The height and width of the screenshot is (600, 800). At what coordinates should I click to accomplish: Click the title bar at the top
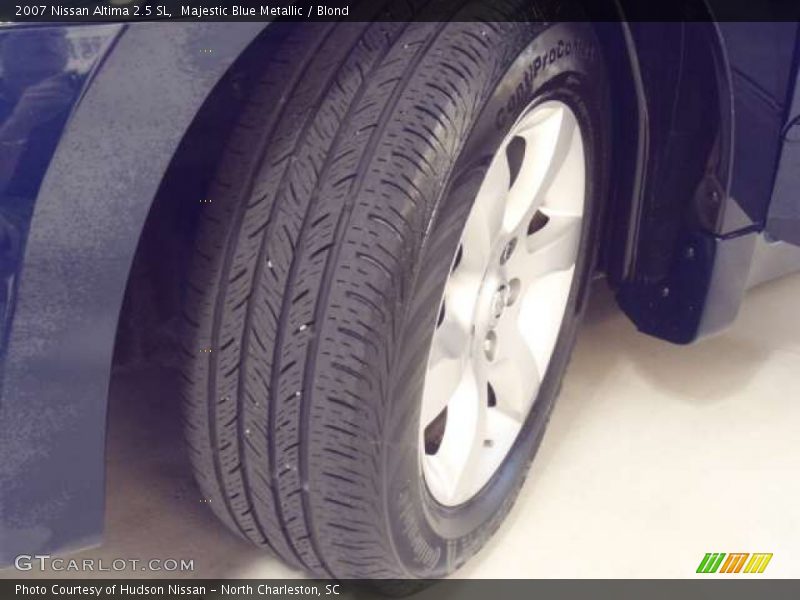400,12
